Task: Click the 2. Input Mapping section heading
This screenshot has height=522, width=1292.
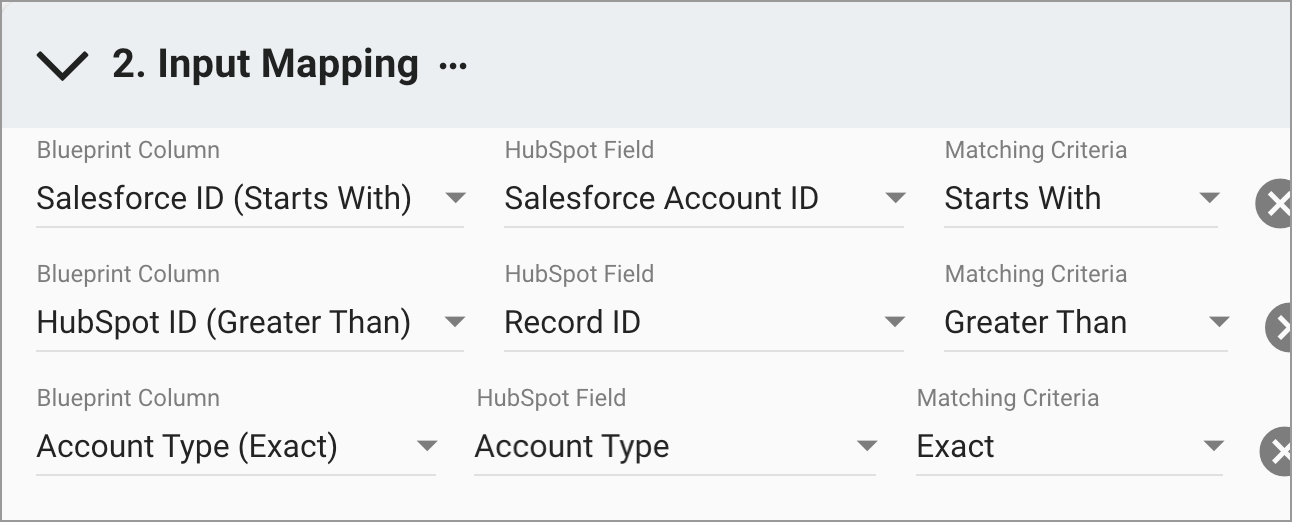Action: click(265, 64)
